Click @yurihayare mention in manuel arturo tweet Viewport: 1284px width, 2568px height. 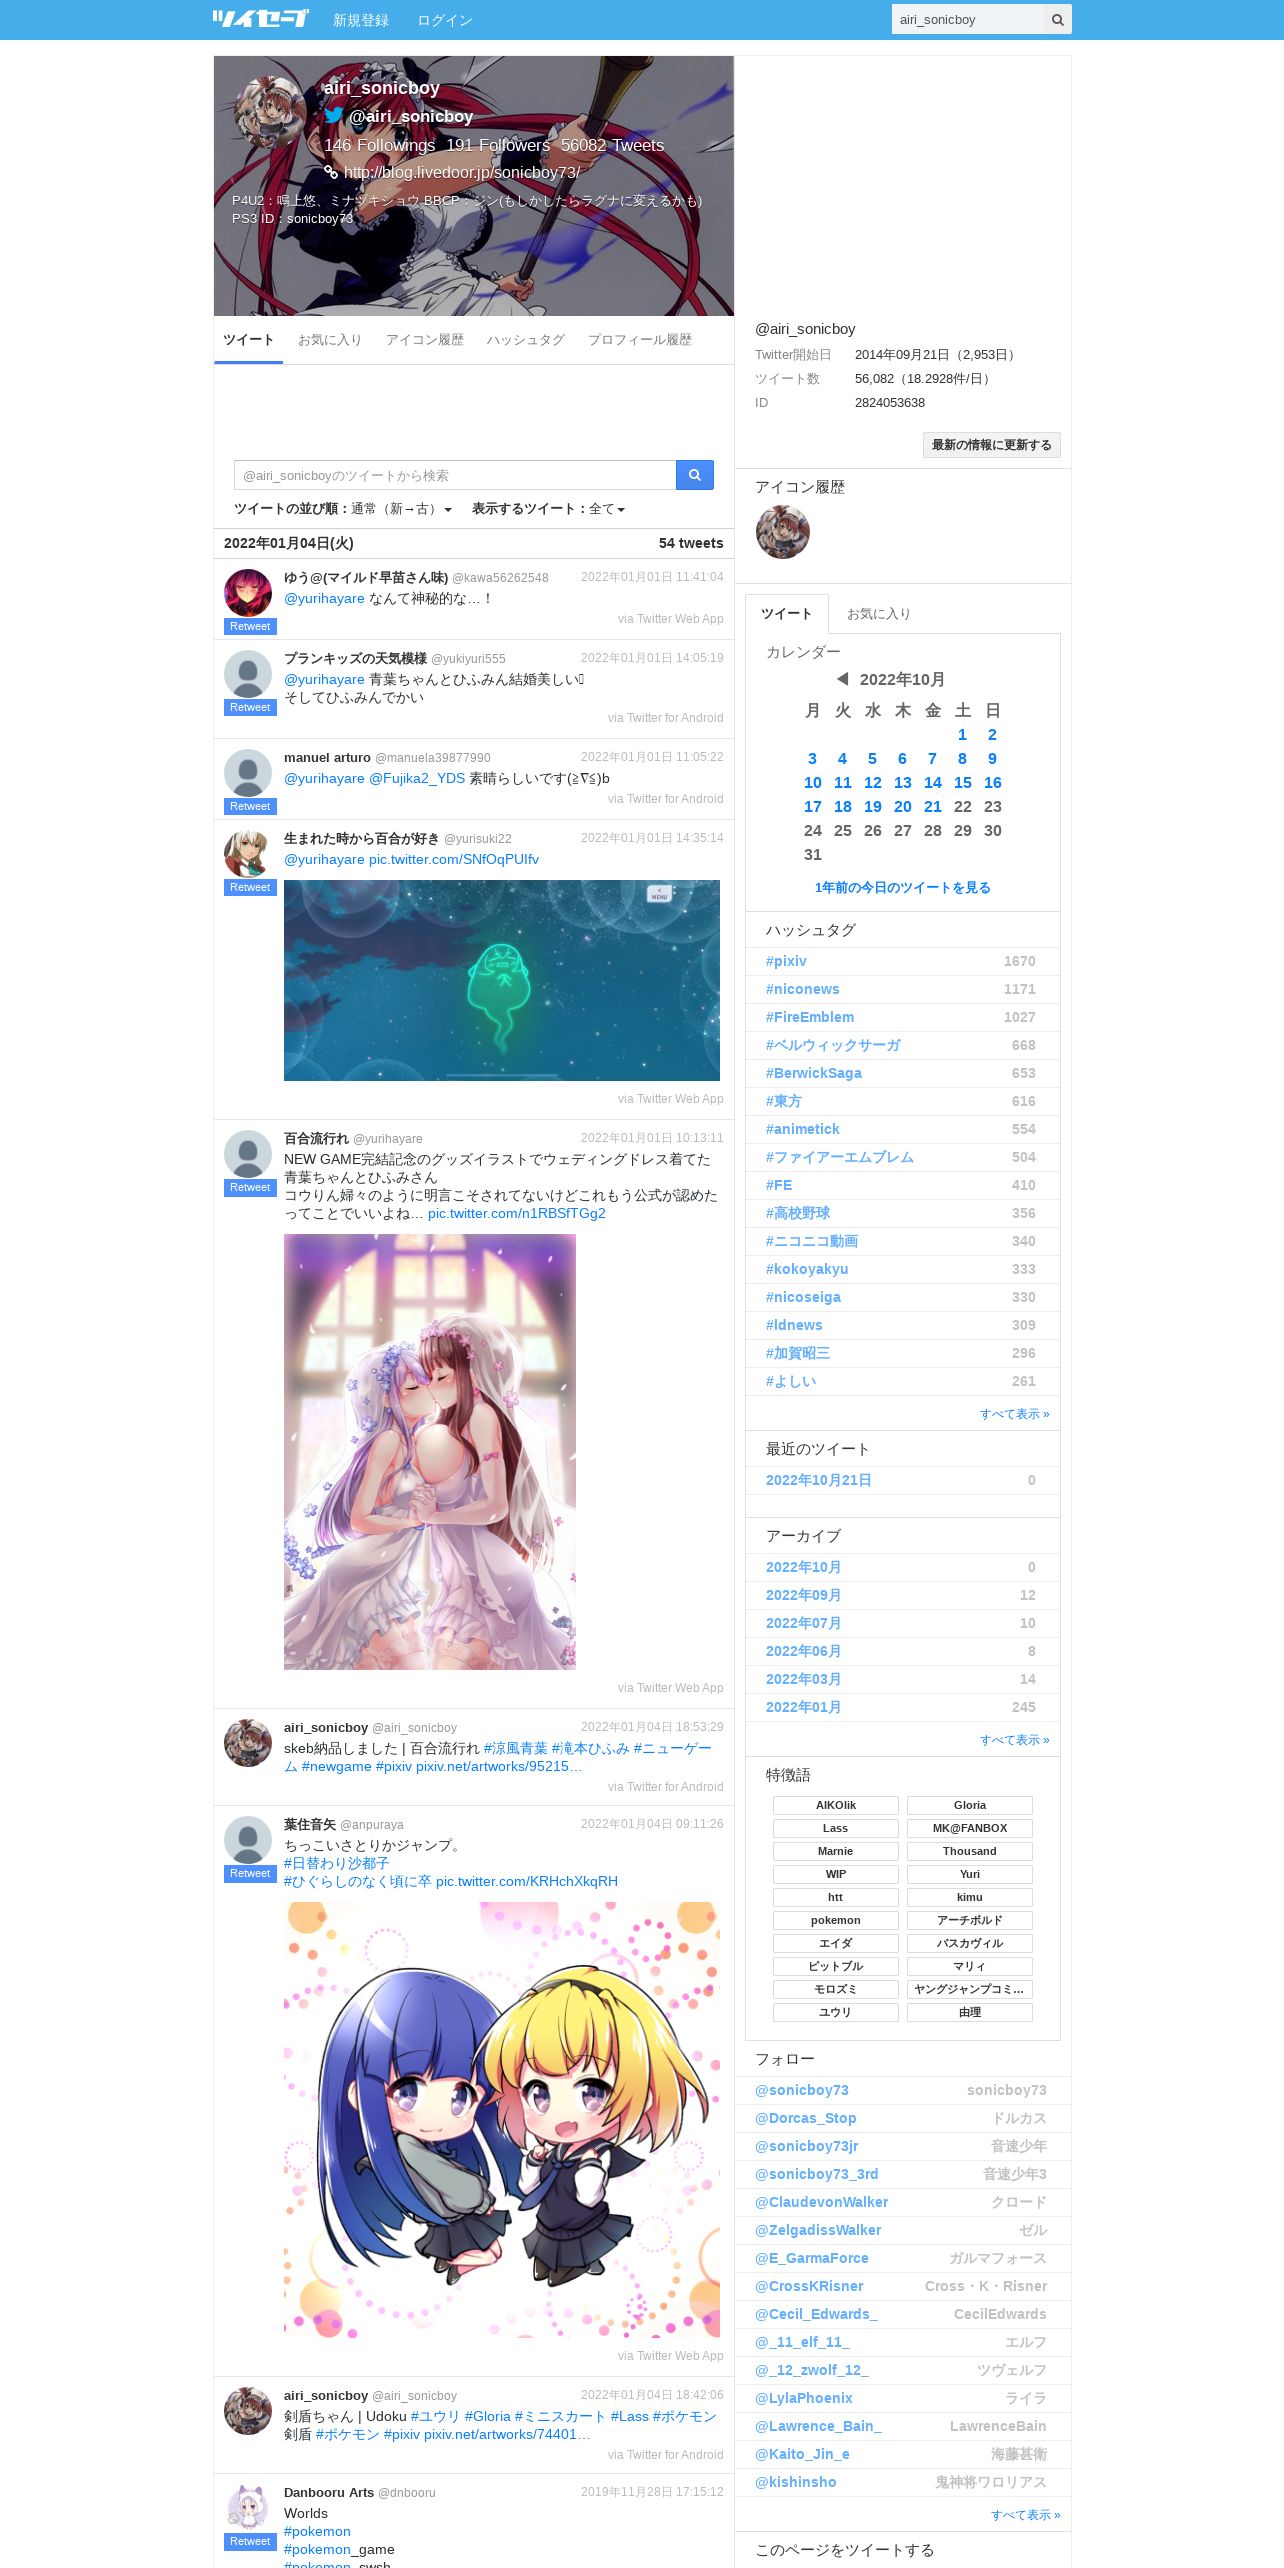coord(324,778)
